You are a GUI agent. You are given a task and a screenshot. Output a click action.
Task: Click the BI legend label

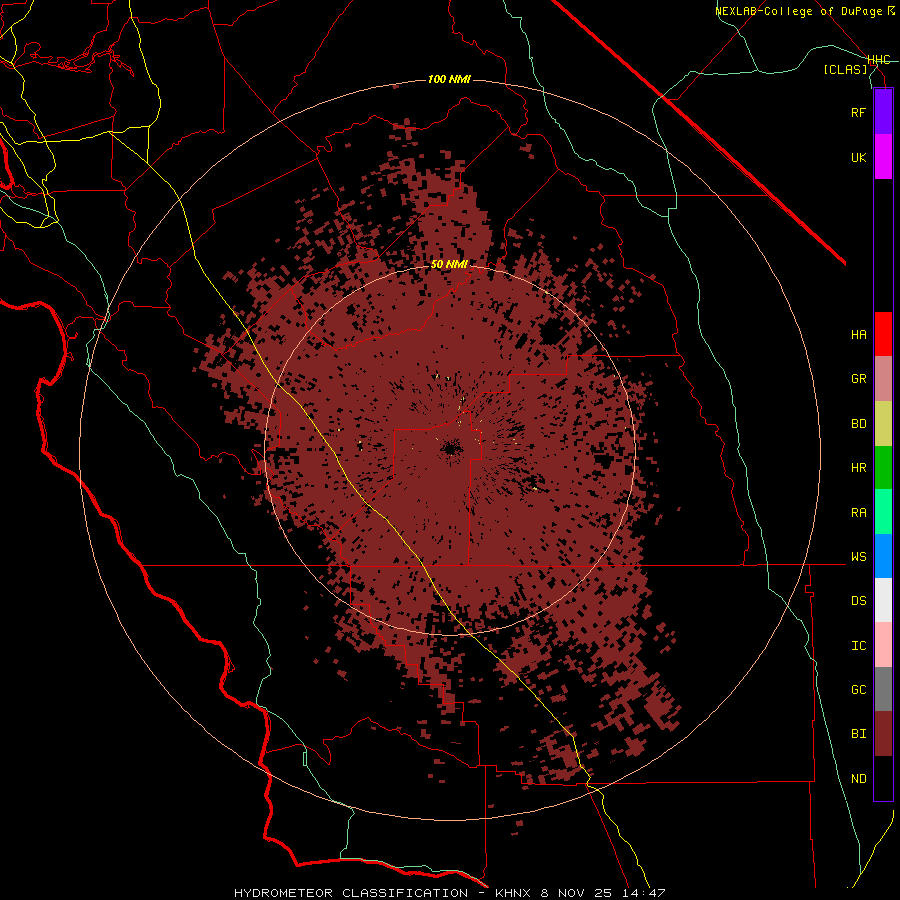[x=858, y=734]
